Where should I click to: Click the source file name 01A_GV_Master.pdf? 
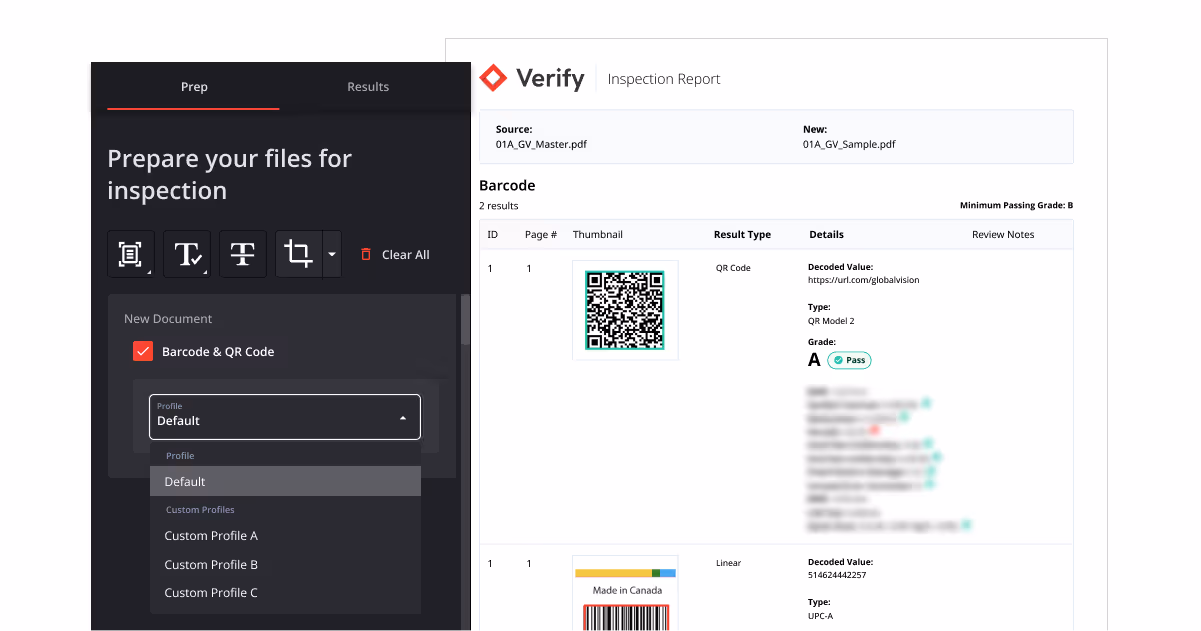(541, 144)
